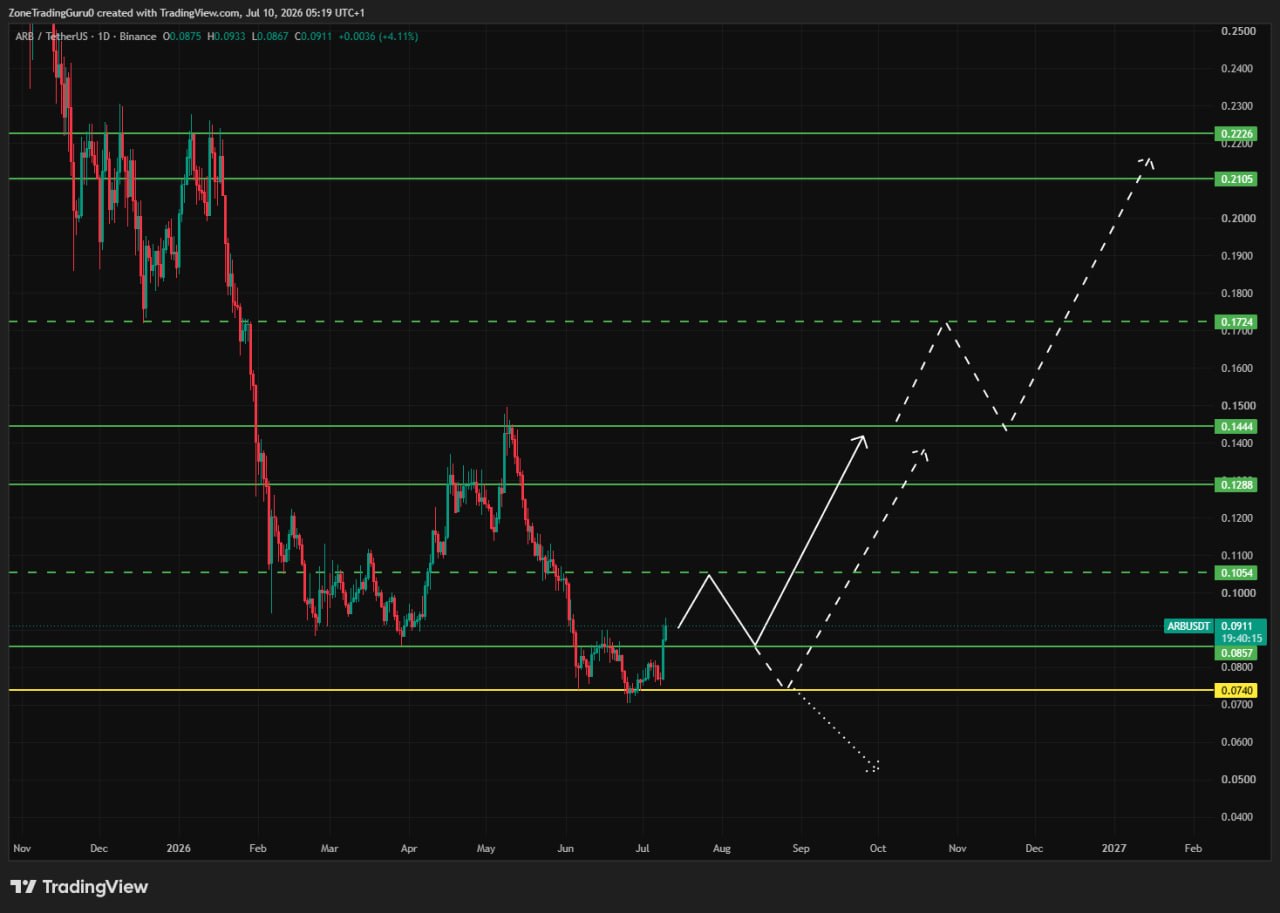
Task: Click the 2026 label on time axis
Action: (x=178, y=848)
